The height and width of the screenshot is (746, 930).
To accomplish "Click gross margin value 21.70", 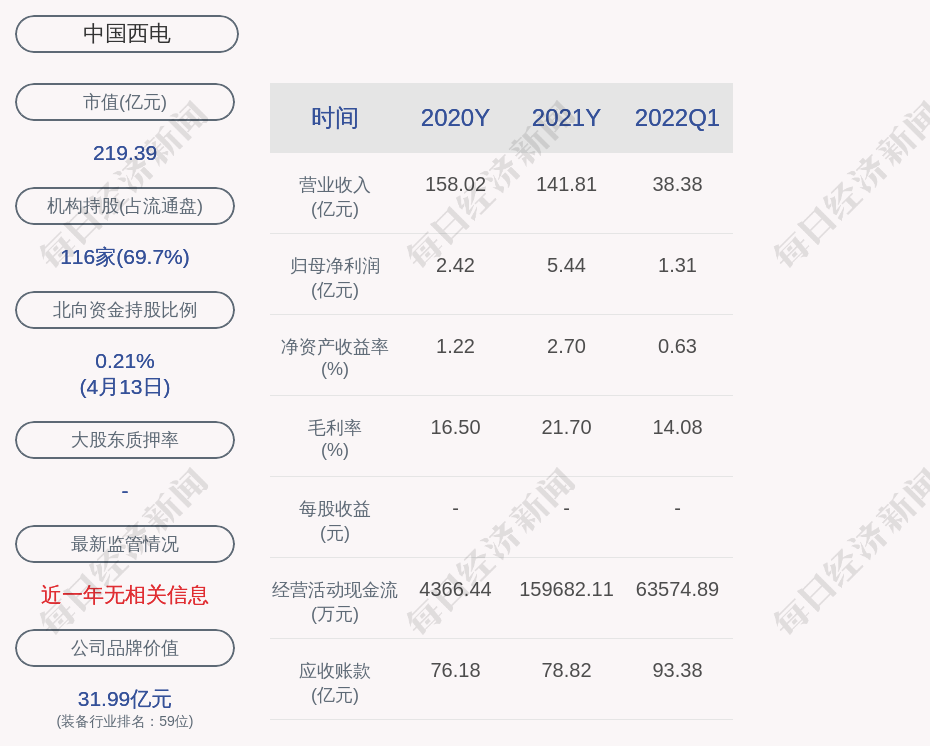I will pos(566,428).
